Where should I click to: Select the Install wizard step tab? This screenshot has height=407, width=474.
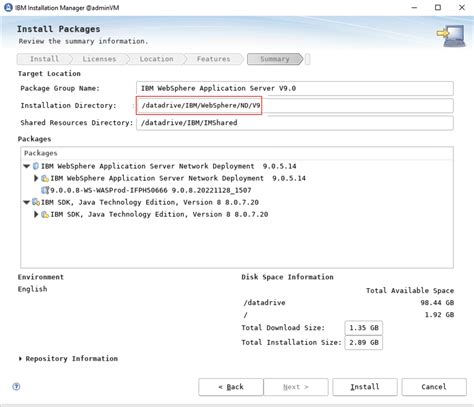[x=44, y=59]
